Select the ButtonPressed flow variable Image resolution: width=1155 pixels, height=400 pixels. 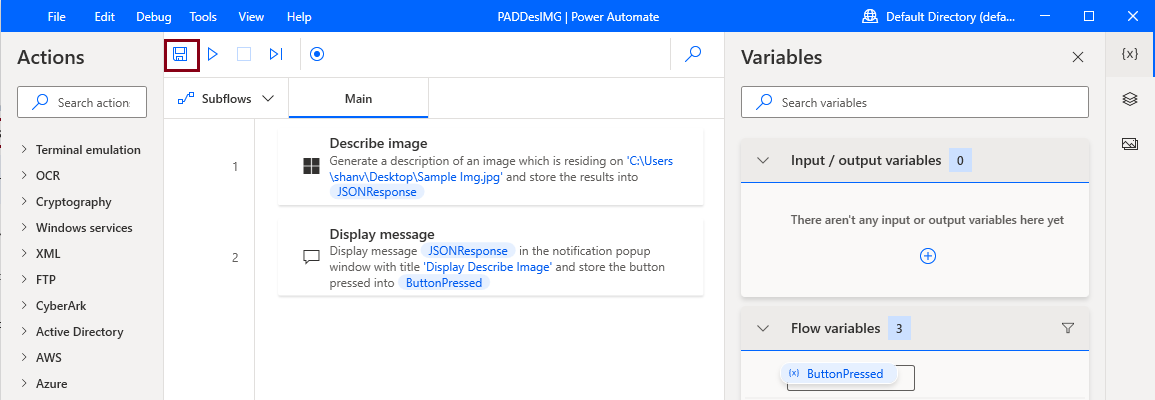pos(839,373)
